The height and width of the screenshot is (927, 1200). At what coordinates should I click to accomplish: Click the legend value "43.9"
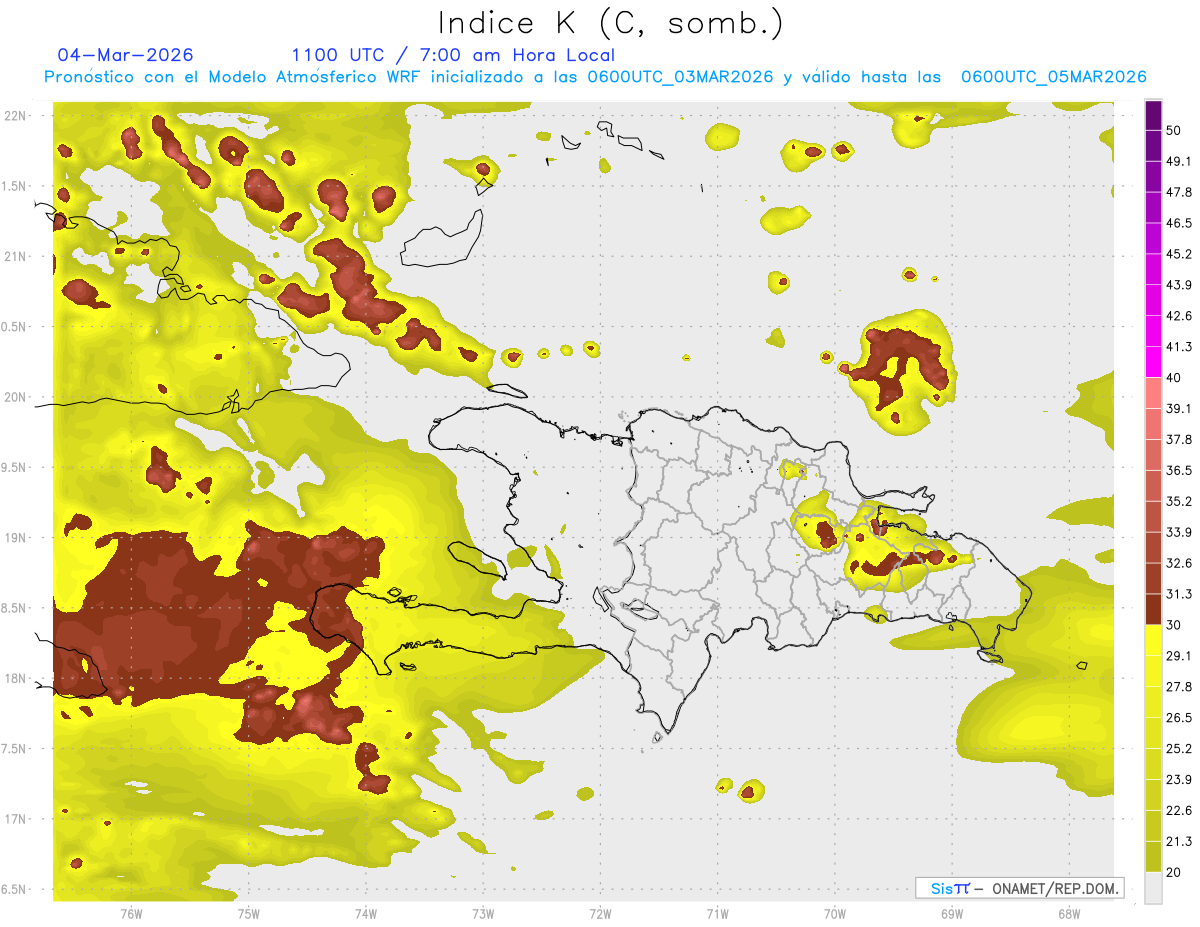tap(1179, 285)
